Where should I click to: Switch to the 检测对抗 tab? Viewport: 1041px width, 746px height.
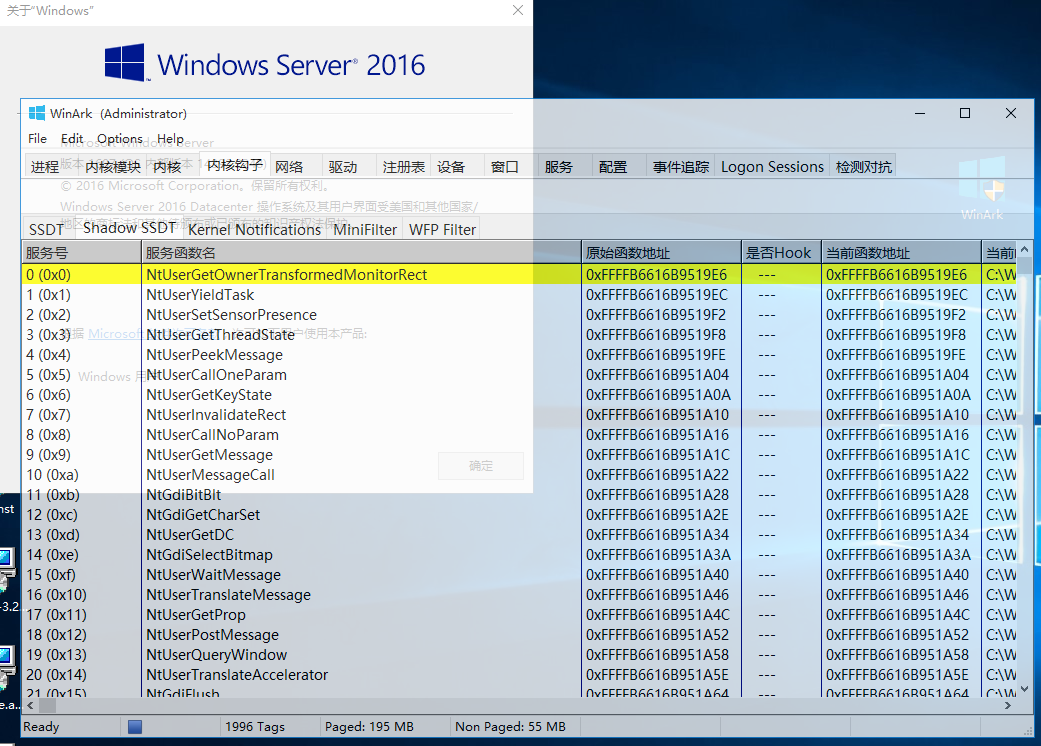863,167
